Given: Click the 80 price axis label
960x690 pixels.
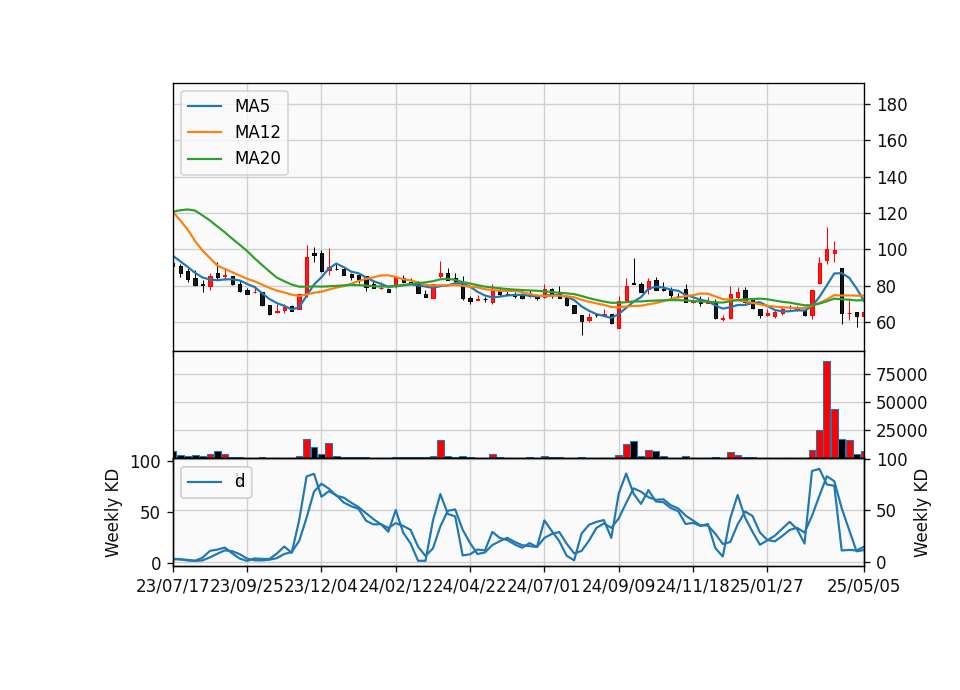Looking at the screenshot, I should click(x=887, y=287).
